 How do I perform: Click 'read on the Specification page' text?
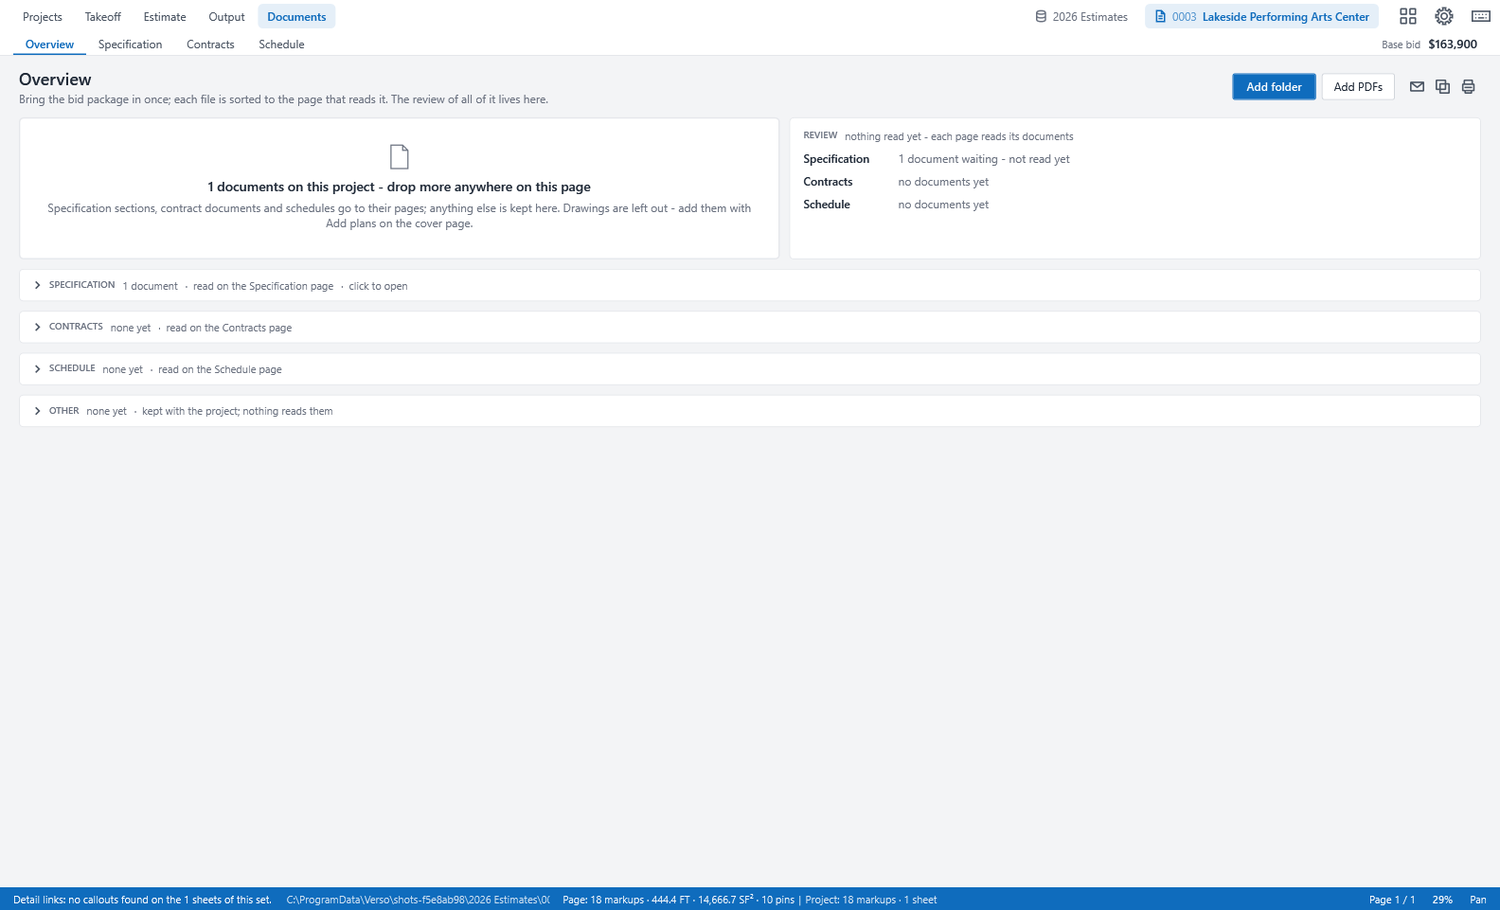(x=263, y=286)
